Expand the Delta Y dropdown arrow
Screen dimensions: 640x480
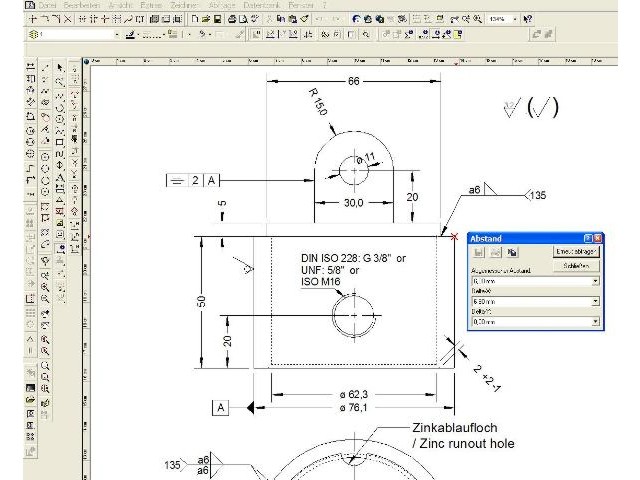[x=596, y=321]
